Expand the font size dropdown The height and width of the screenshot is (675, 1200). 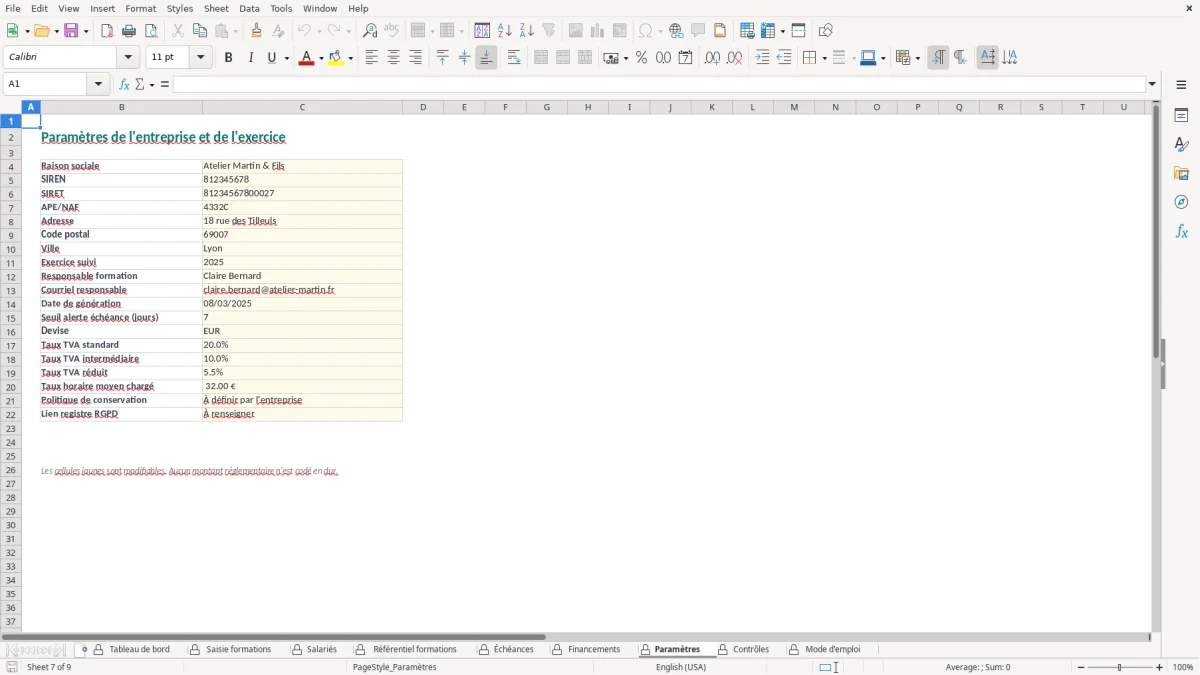pyautogui.click(x=201, y=58)
